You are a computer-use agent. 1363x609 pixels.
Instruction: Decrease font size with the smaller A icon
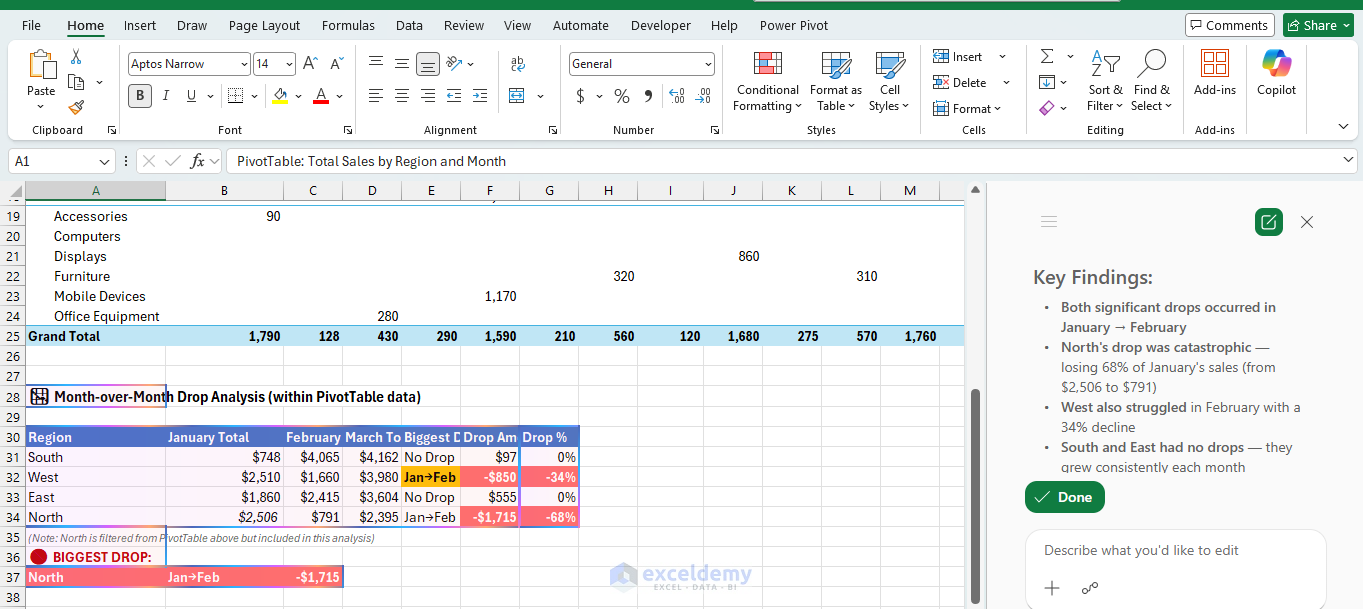[x=337, y=63]
